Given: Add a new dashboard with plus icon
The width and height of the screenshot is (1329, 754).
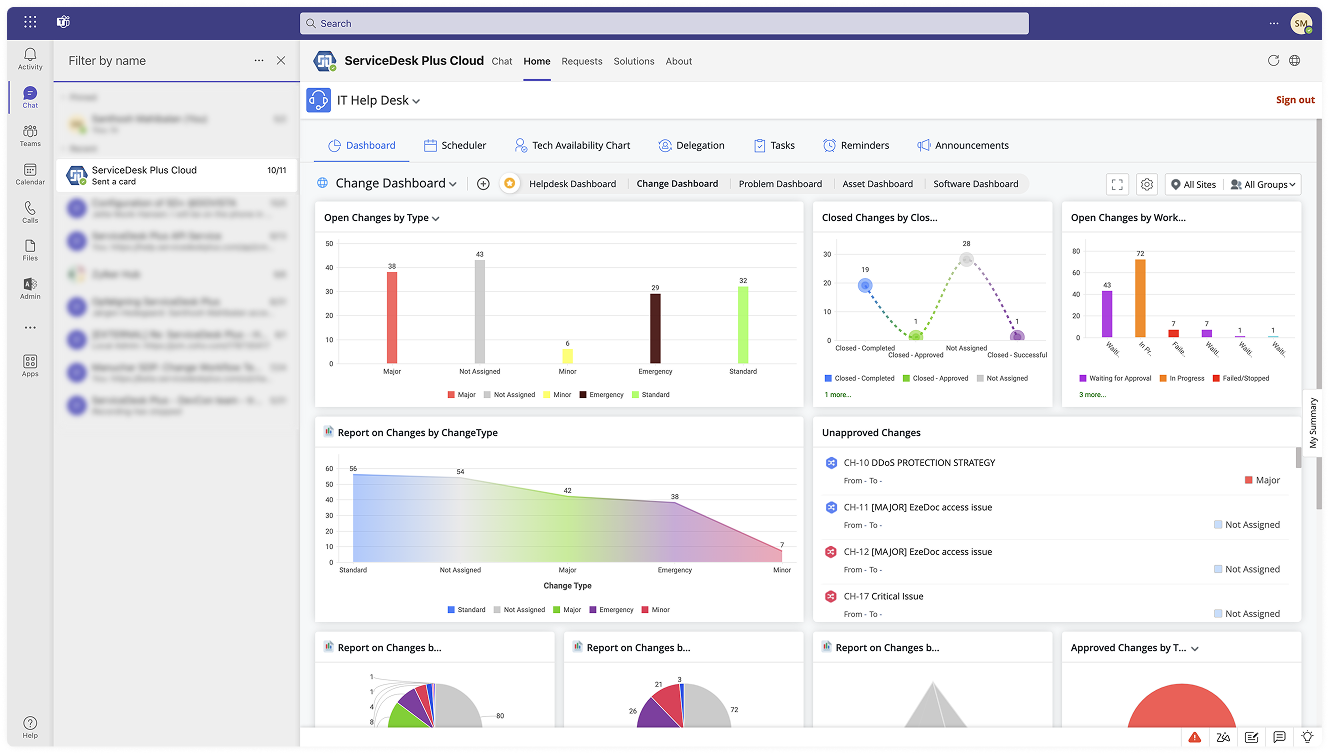Looking at the screenshot, I should tap(483, 184).
